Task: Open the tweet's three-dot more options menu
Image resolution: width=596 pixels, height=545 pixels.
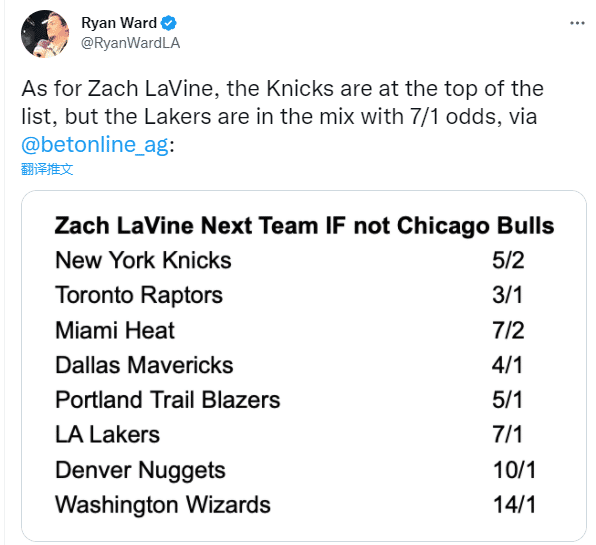Action: click(x=577, y=24)
